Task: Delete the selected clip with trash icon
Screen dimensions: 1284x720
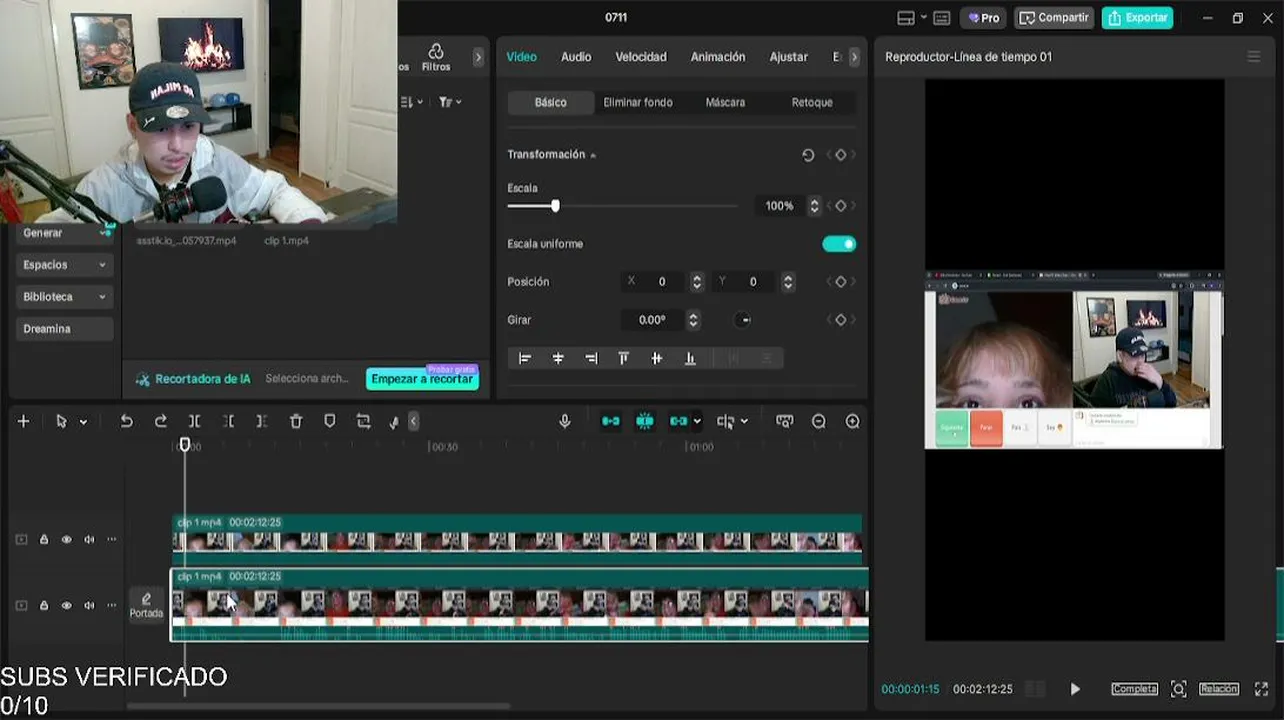Action: [x=295, y=421]
